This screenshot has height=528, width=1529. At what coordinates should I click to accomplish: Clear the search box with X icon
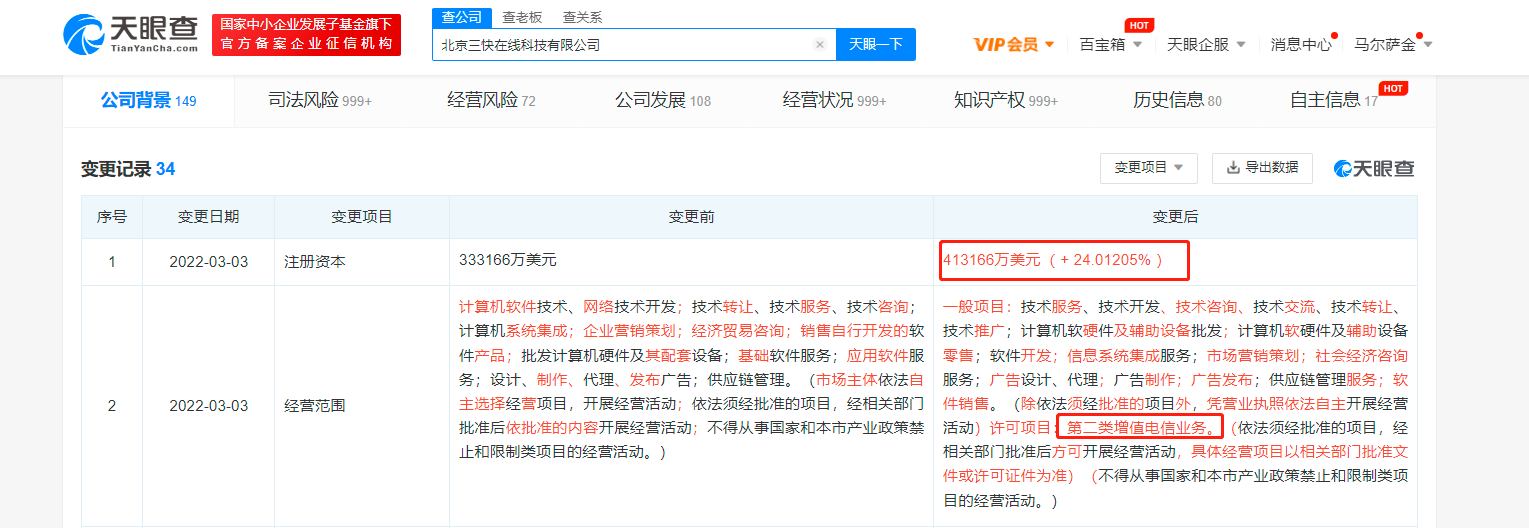[x=820, y=45]
